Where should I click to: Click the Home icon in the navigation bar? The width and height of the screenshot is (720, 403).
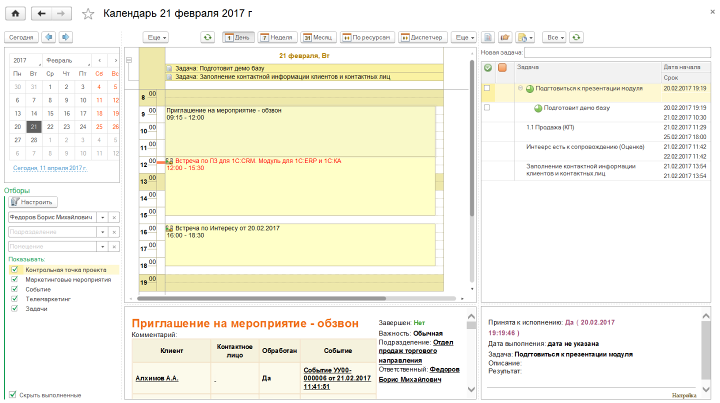pyautogui.click(x=15, y=14)
